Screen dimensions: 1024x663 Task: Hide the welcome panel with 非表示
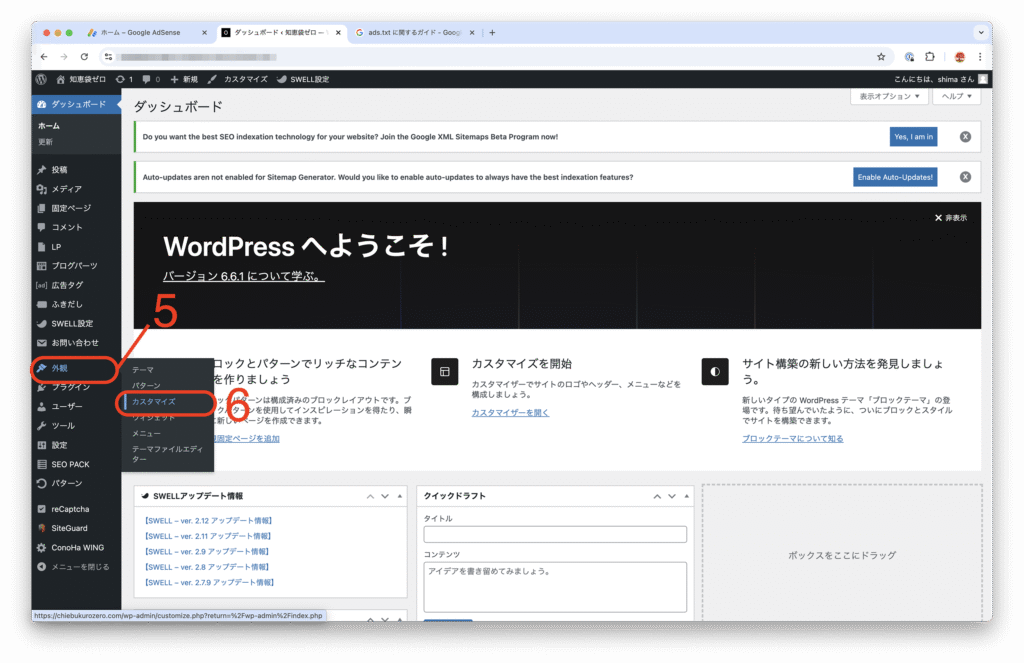click(951, 218)
